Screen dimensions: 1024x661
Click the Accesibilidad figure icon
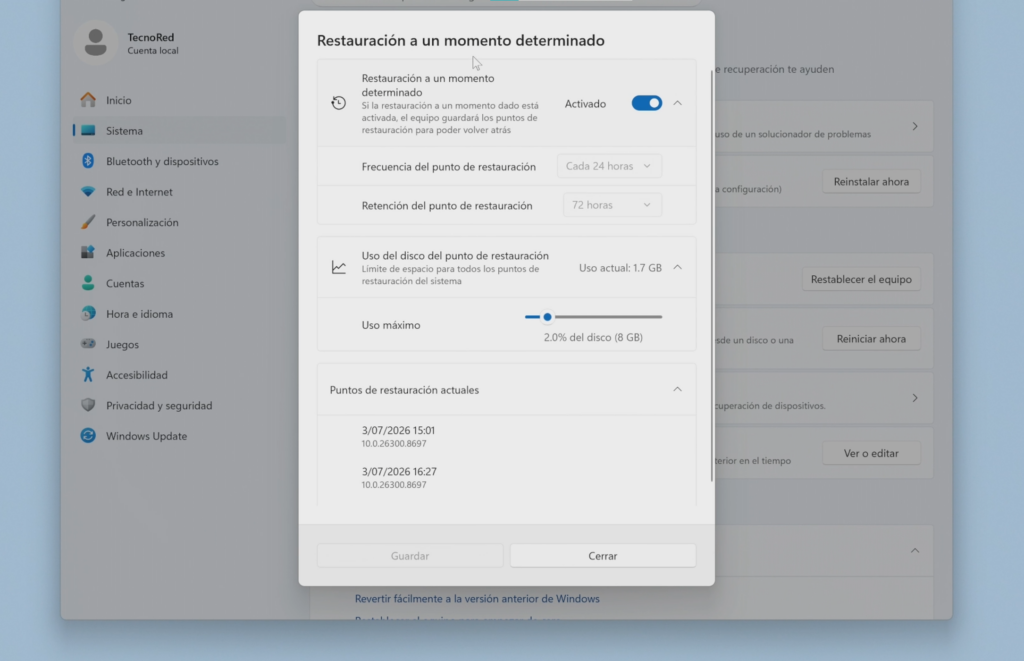pos(88,374)
